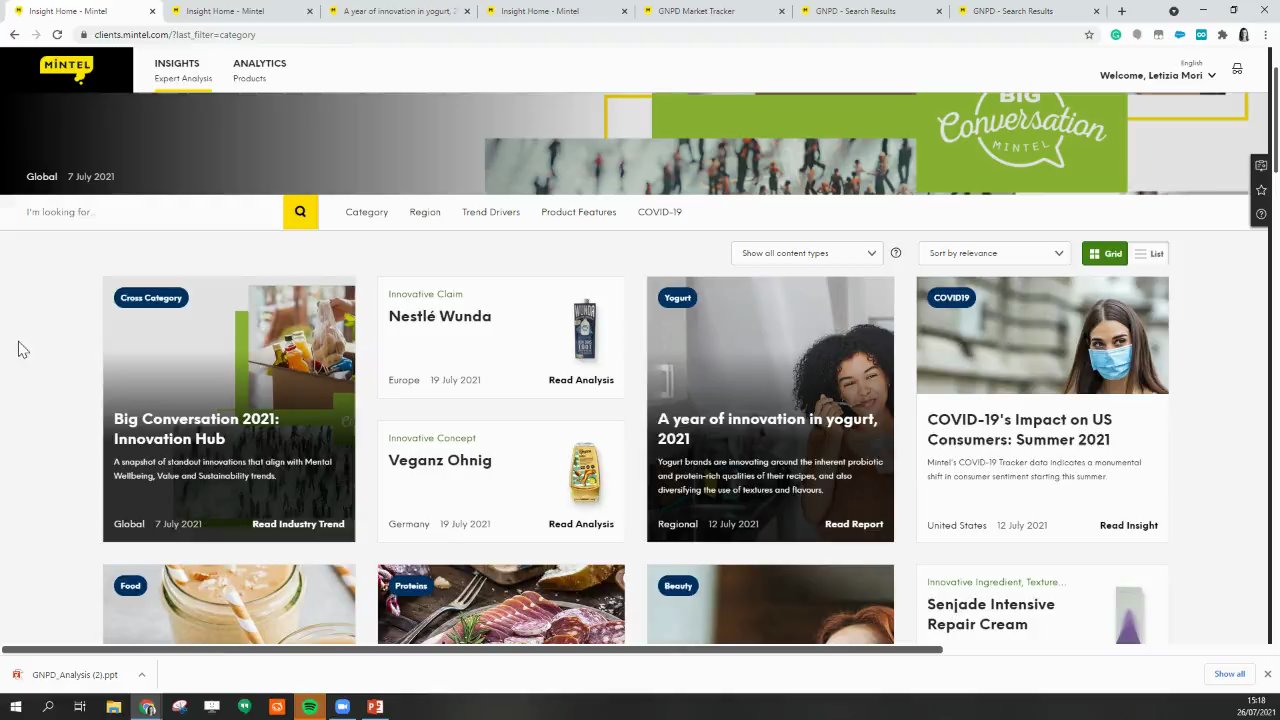Viewport: 1280px width, 720px height.
Task: Open the Trend Drivers filter menu
Action: (x=491, y=212)
